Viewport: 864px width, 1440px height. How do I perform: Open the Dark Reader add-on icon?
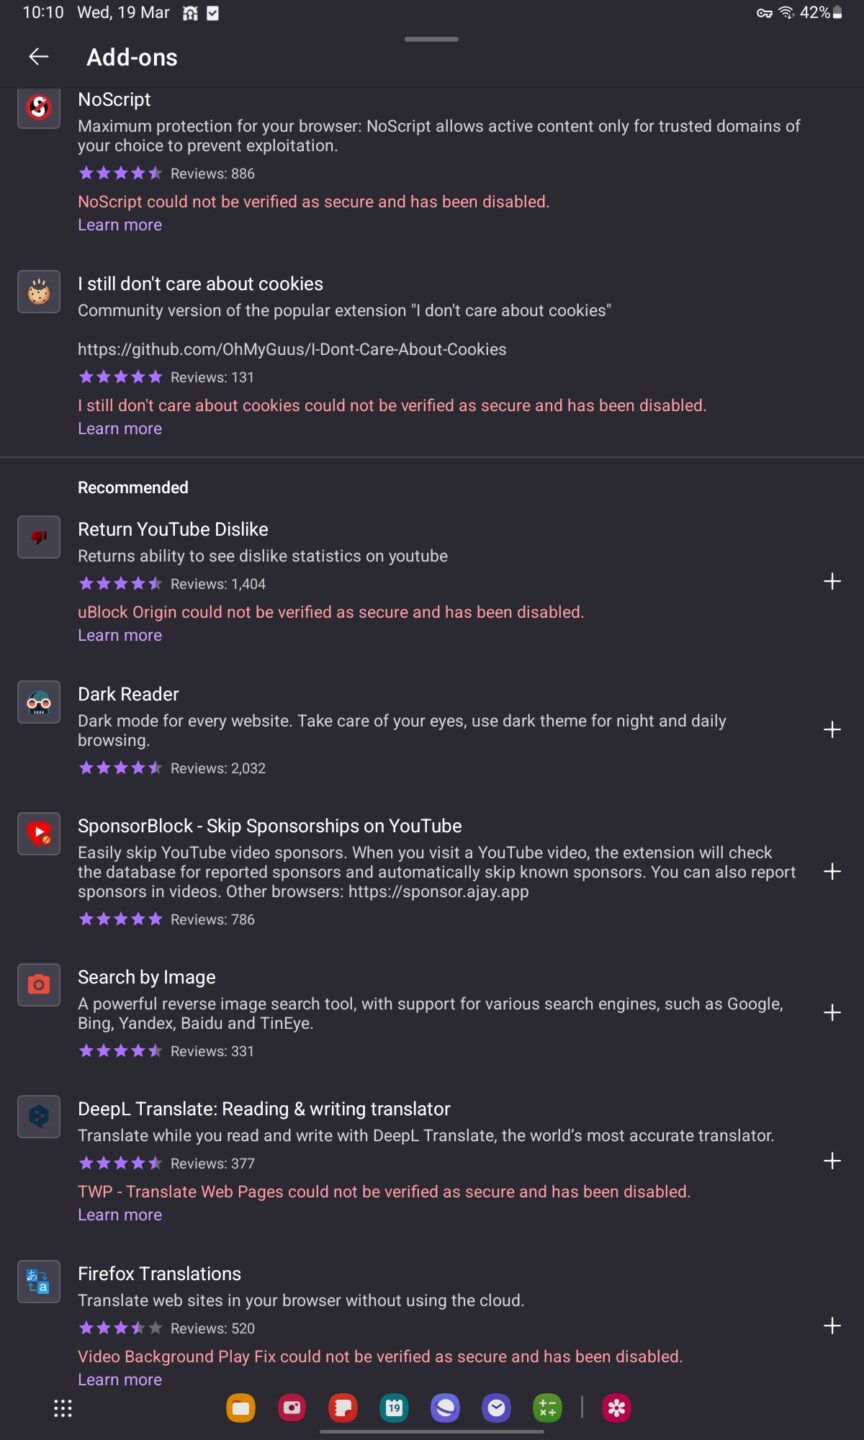click(39, 702)
